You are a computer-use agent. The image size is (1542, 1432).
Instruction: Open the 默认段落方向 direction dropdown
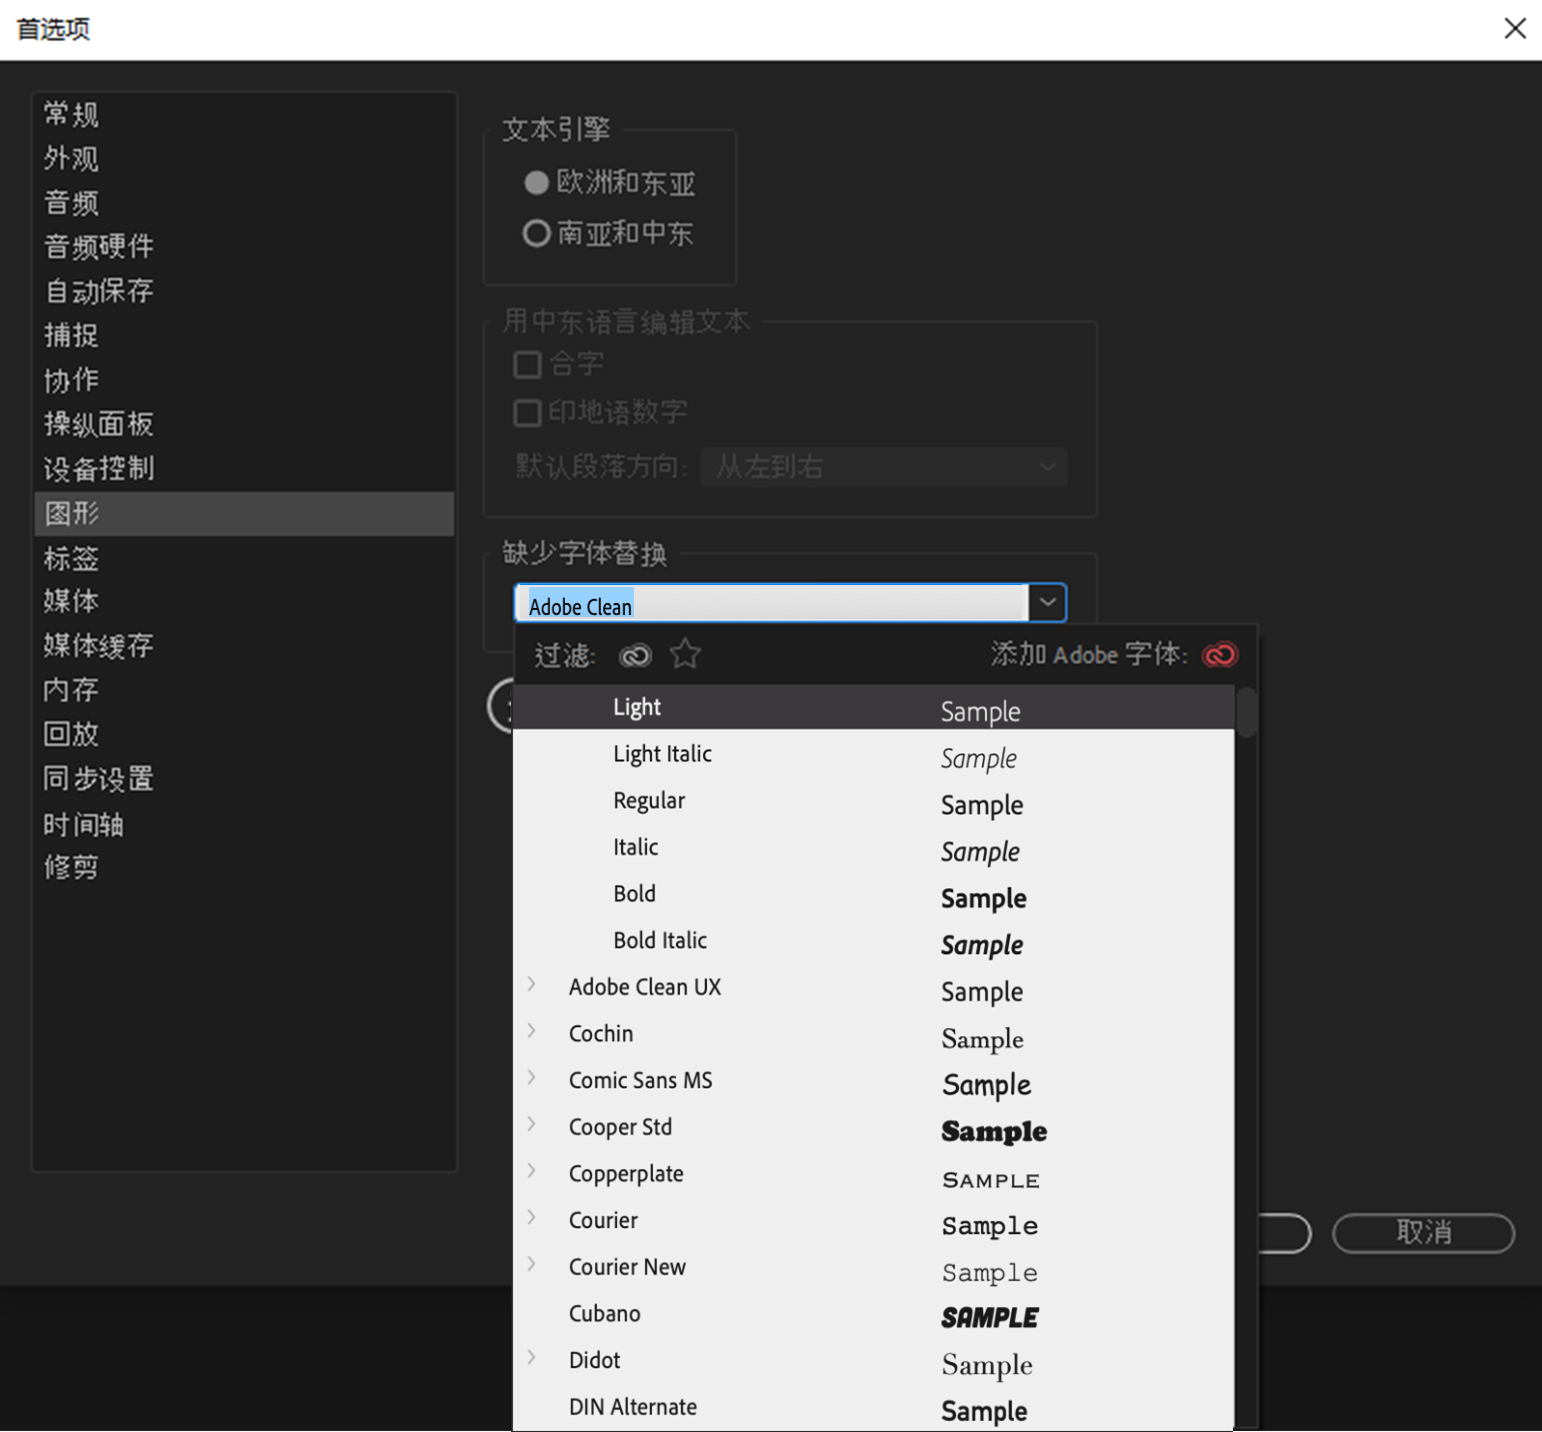click(883, 467)
